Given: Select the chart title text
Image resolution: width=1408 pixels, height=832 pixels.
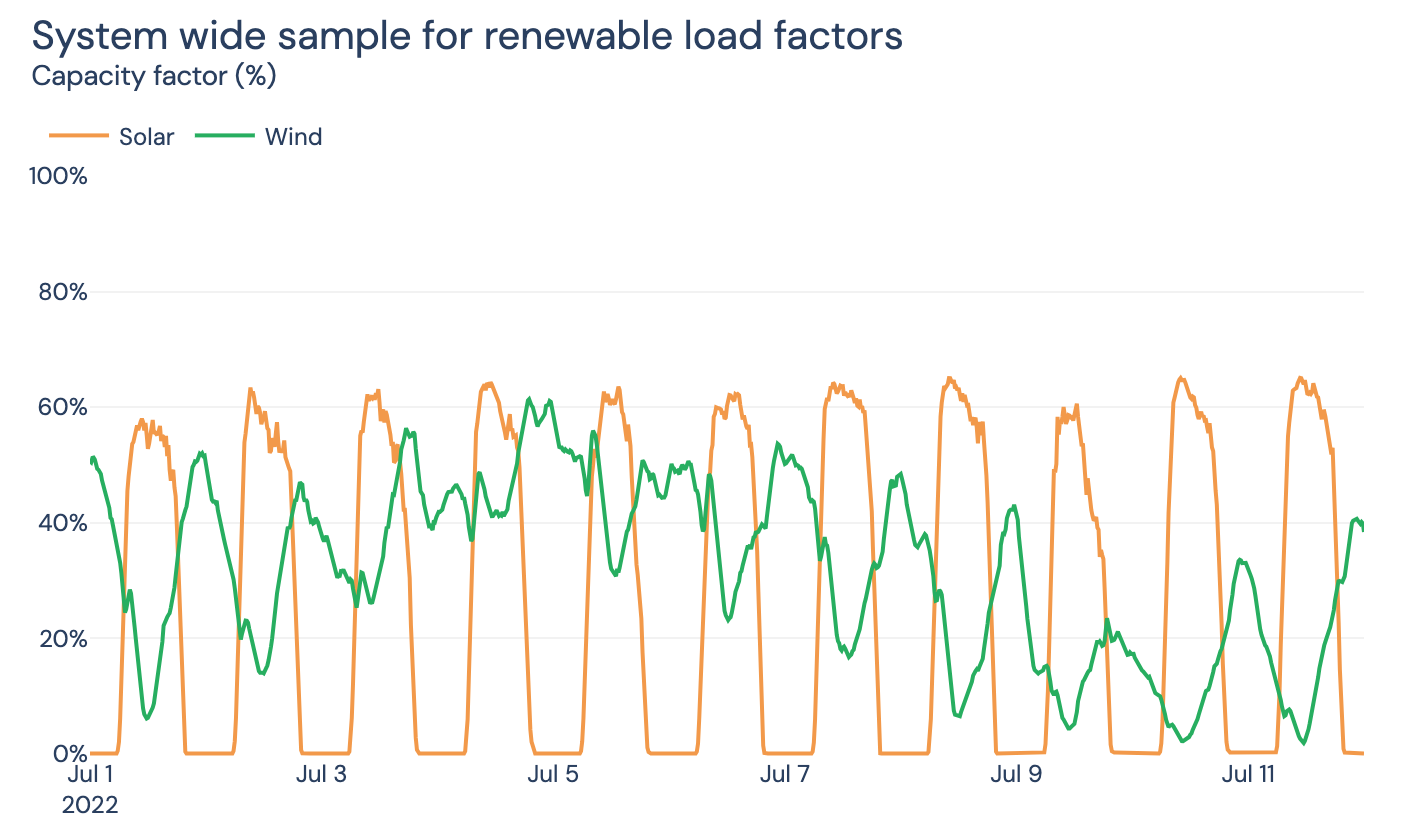Looking at the screenshot, I should pyautogui.click(x=466, y=35).
